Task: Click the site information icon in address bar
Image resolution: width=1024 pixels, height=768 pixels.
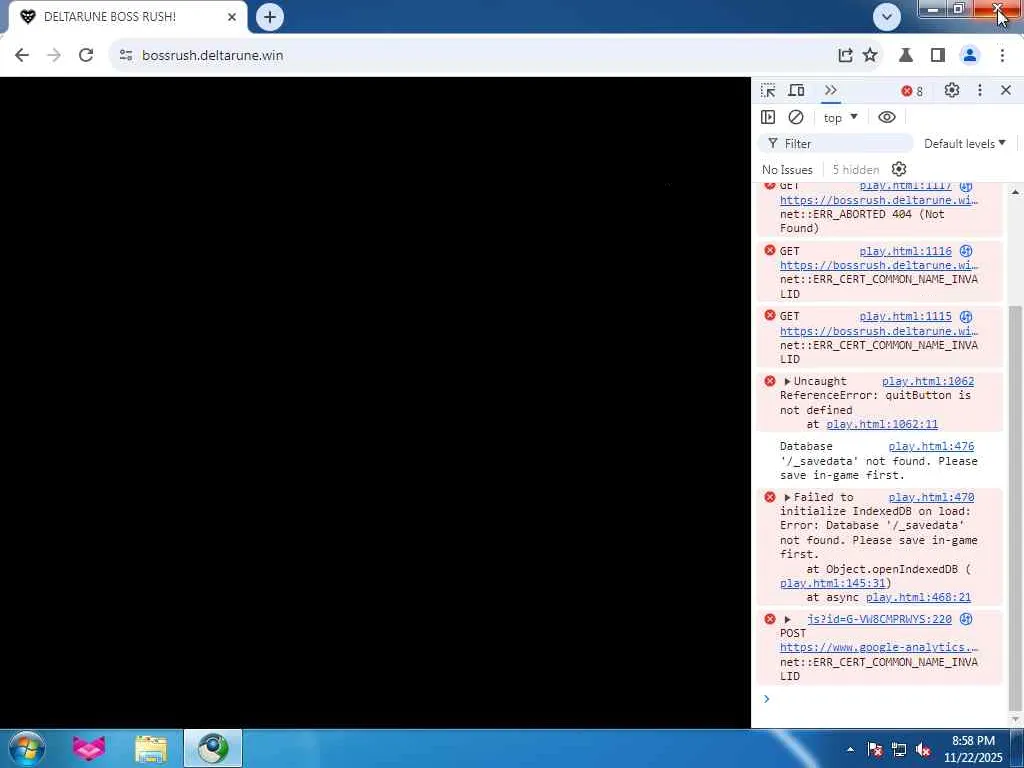Action: click(x=126, y=55)
